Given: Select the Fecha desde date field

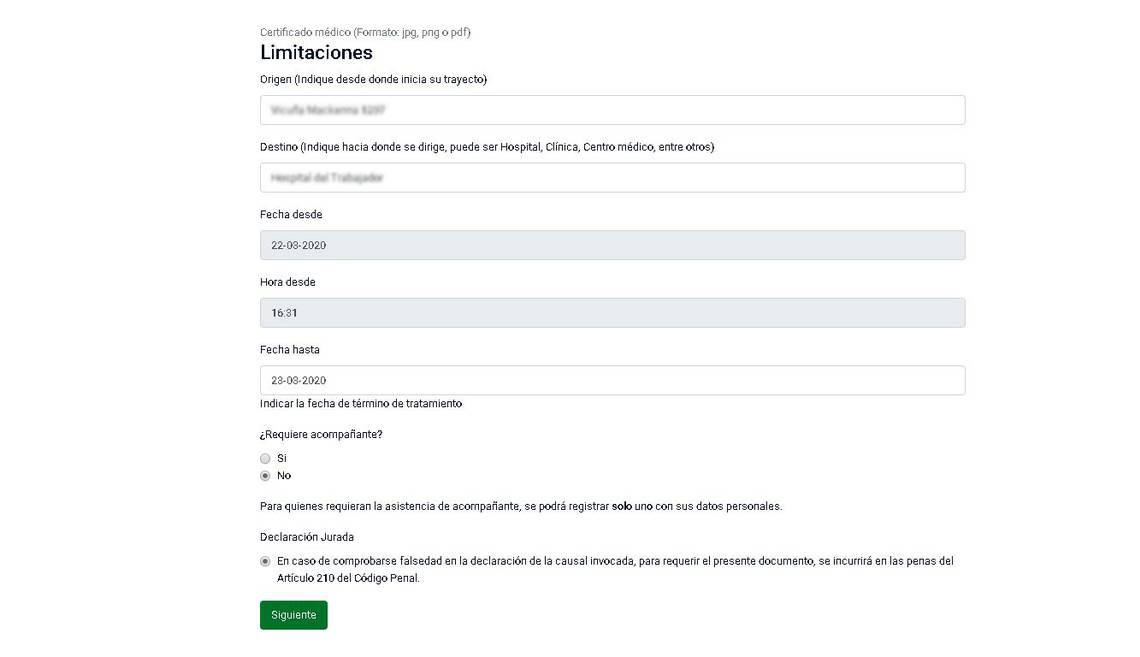Looking at the screenshot, I should 612,245.
